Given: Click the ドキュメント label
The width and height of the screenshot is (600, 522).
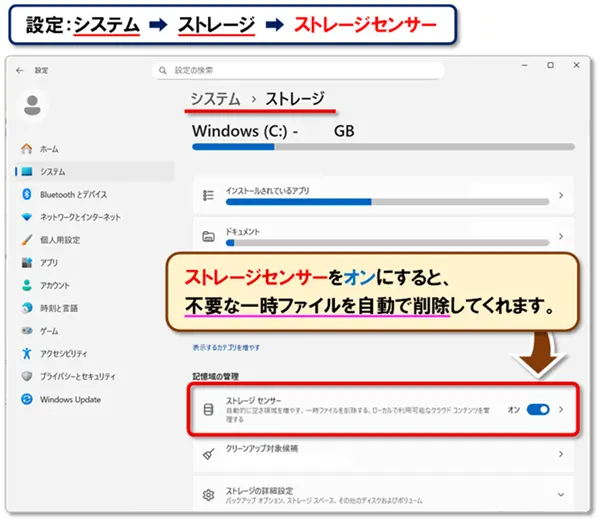Looking at the screenshot, I should coord(243,232).
